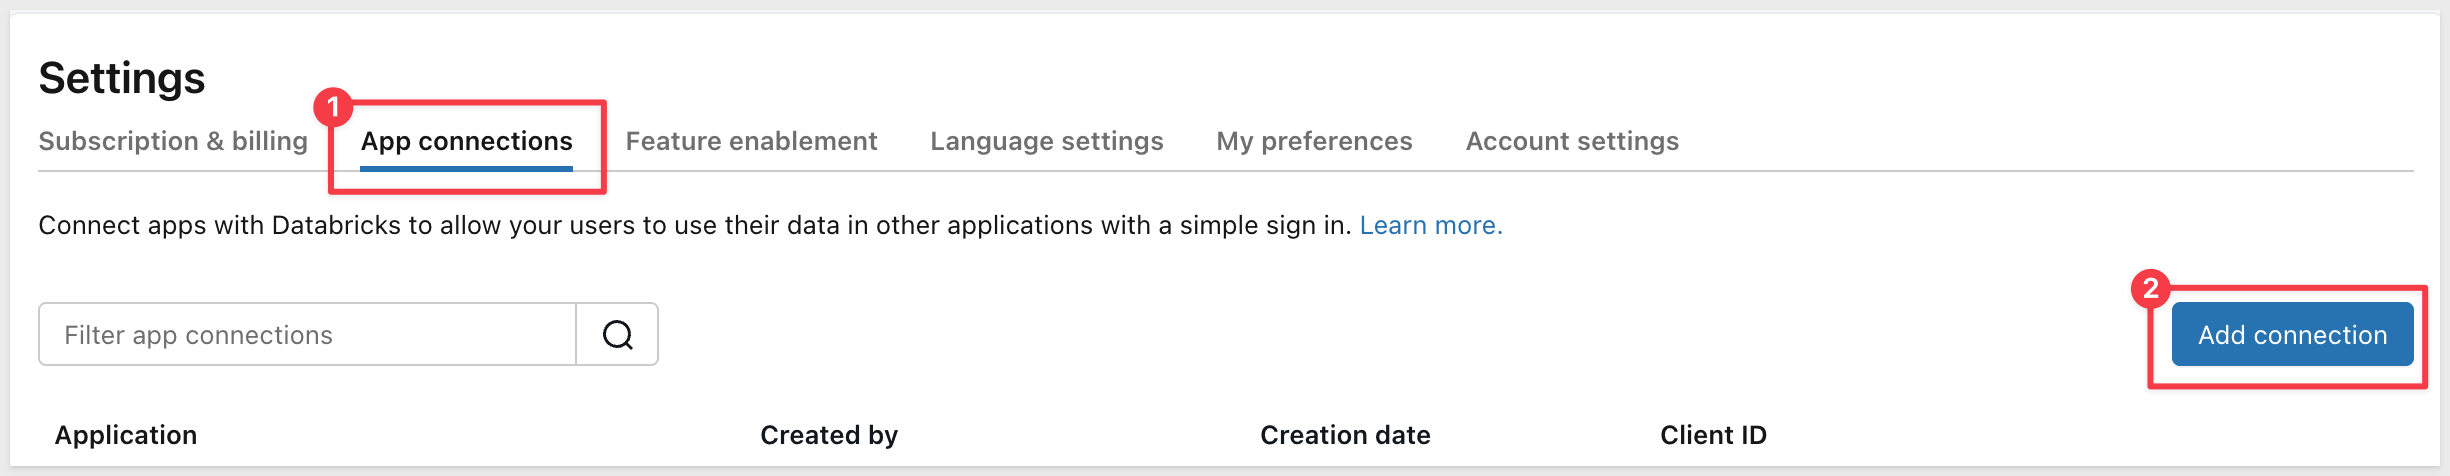Image resolution: width=2450 pixels, height=476 pixels.
Task: Select the App connections tab
Action: pos(466,141)
